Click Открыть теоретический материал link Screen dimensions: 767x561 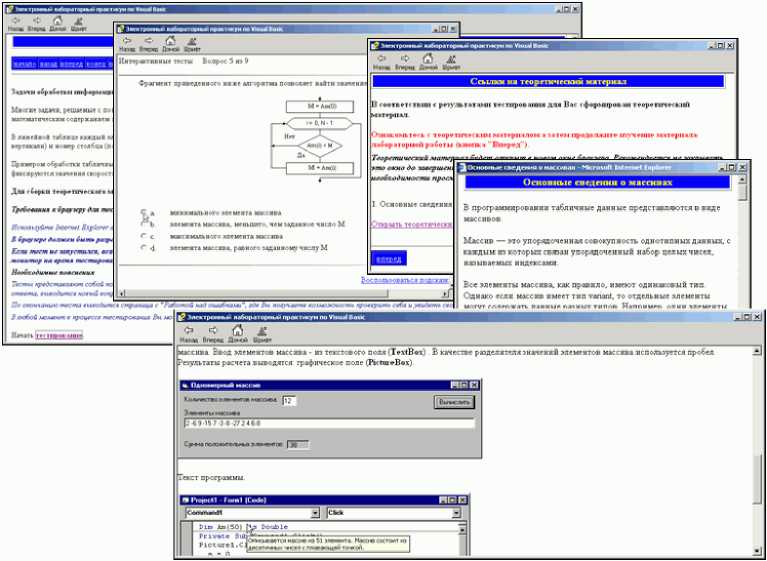(411, 224)
